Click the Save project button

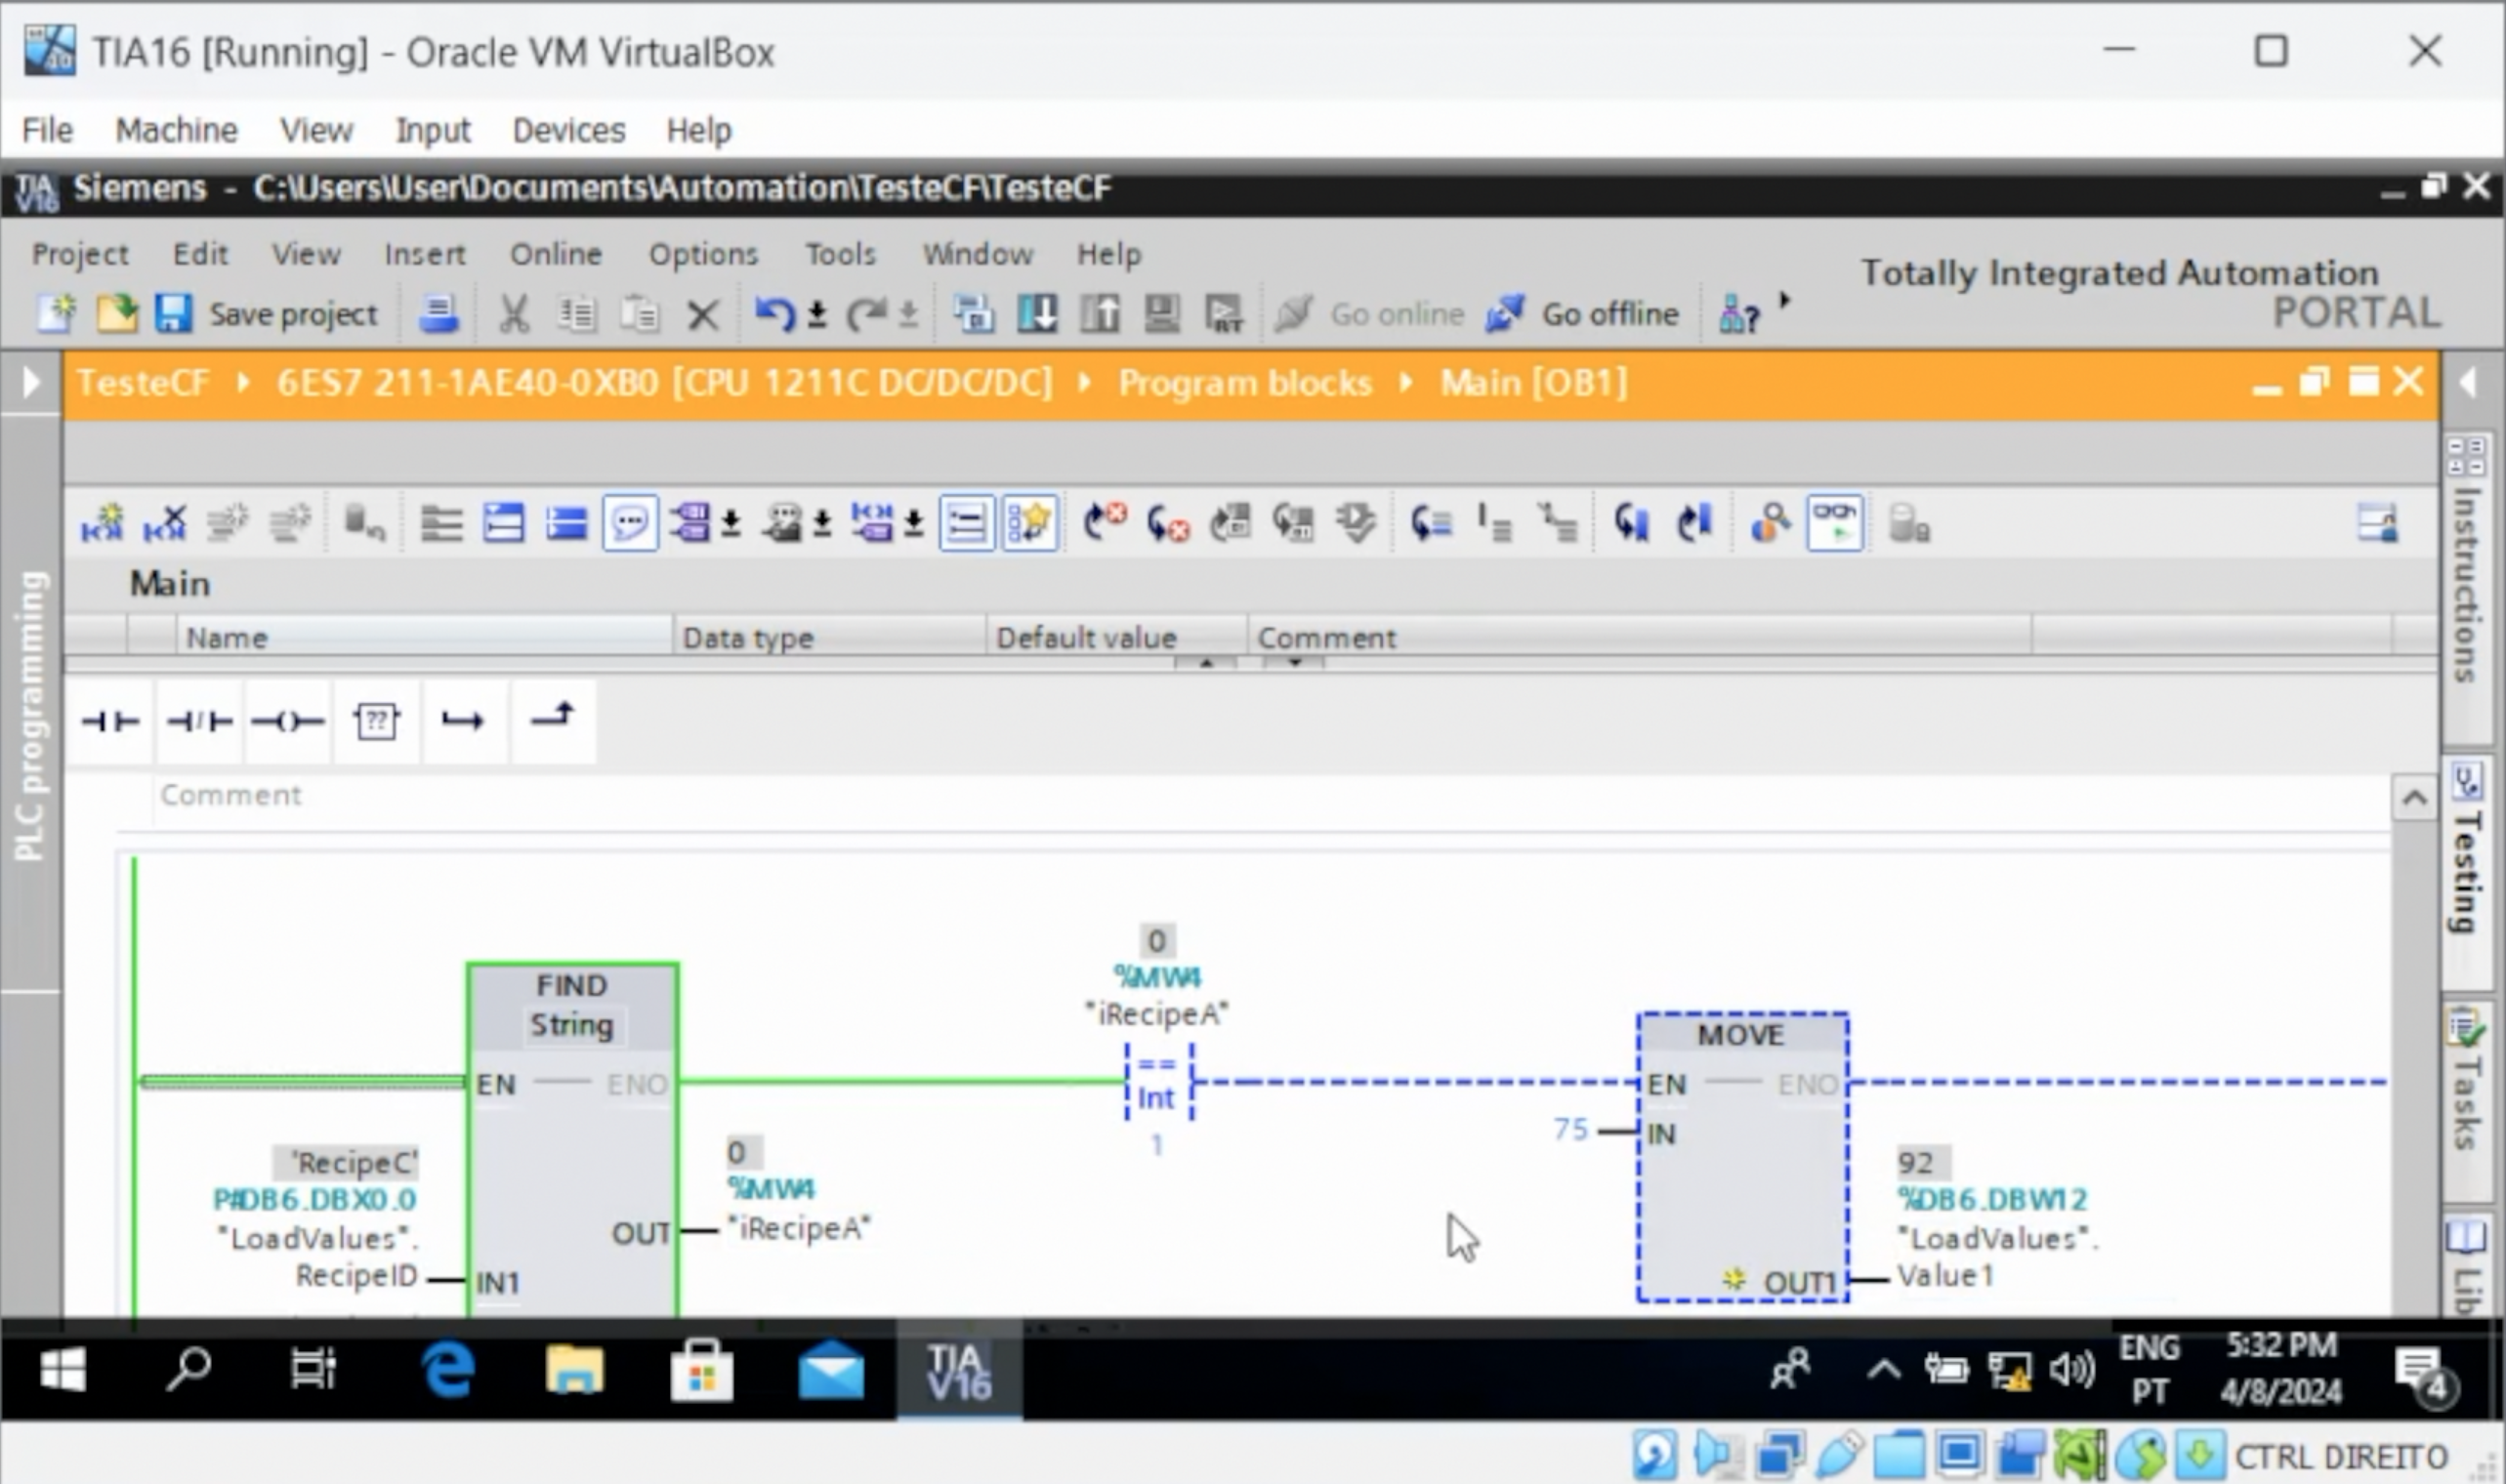pyautogui.click(x=267, y=314)
